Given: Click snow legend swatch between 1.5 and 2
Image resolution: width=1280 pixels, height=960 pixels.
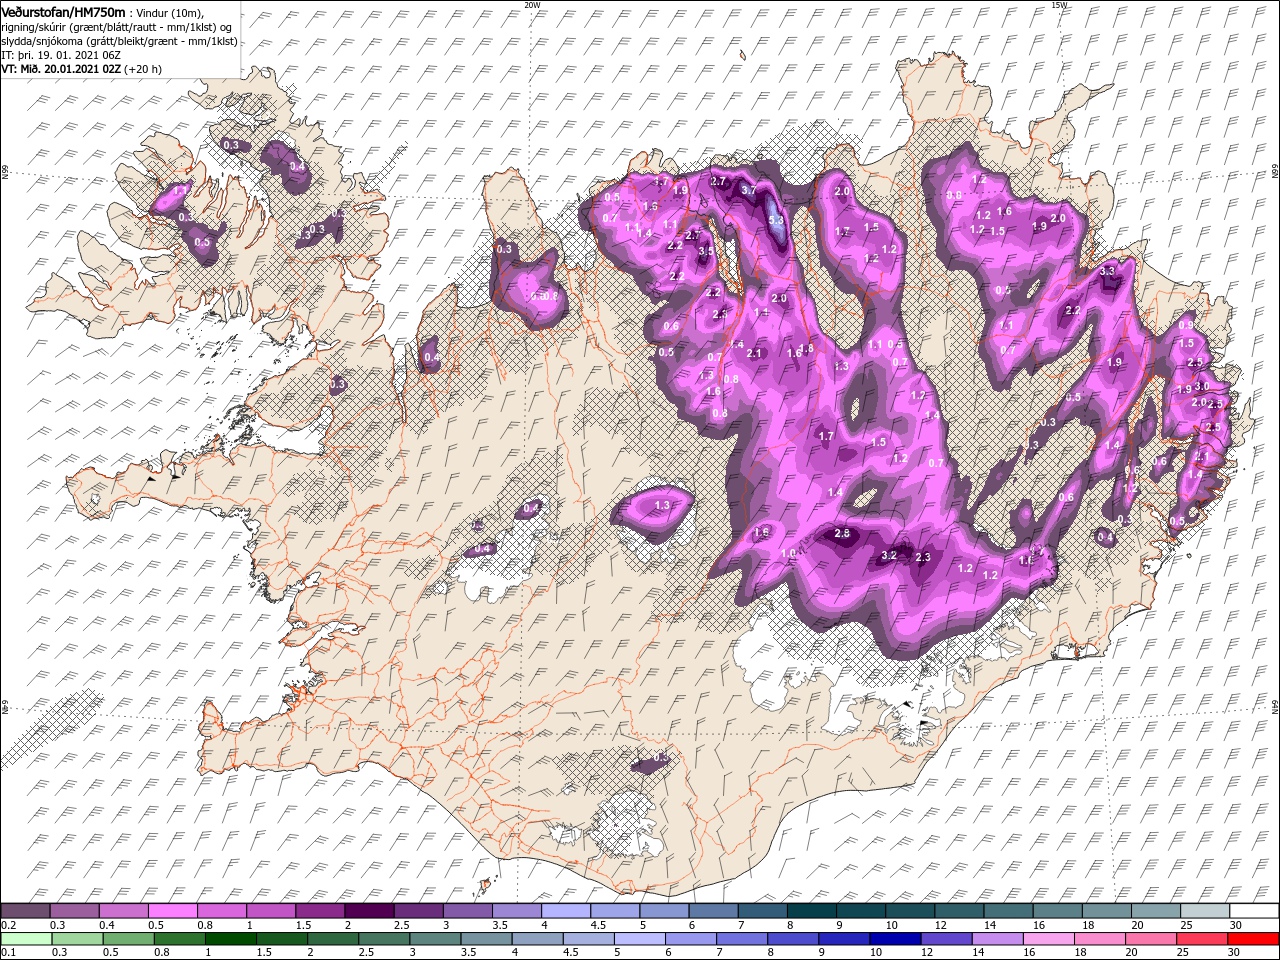Looking at the screenshot, I should 320,910.
